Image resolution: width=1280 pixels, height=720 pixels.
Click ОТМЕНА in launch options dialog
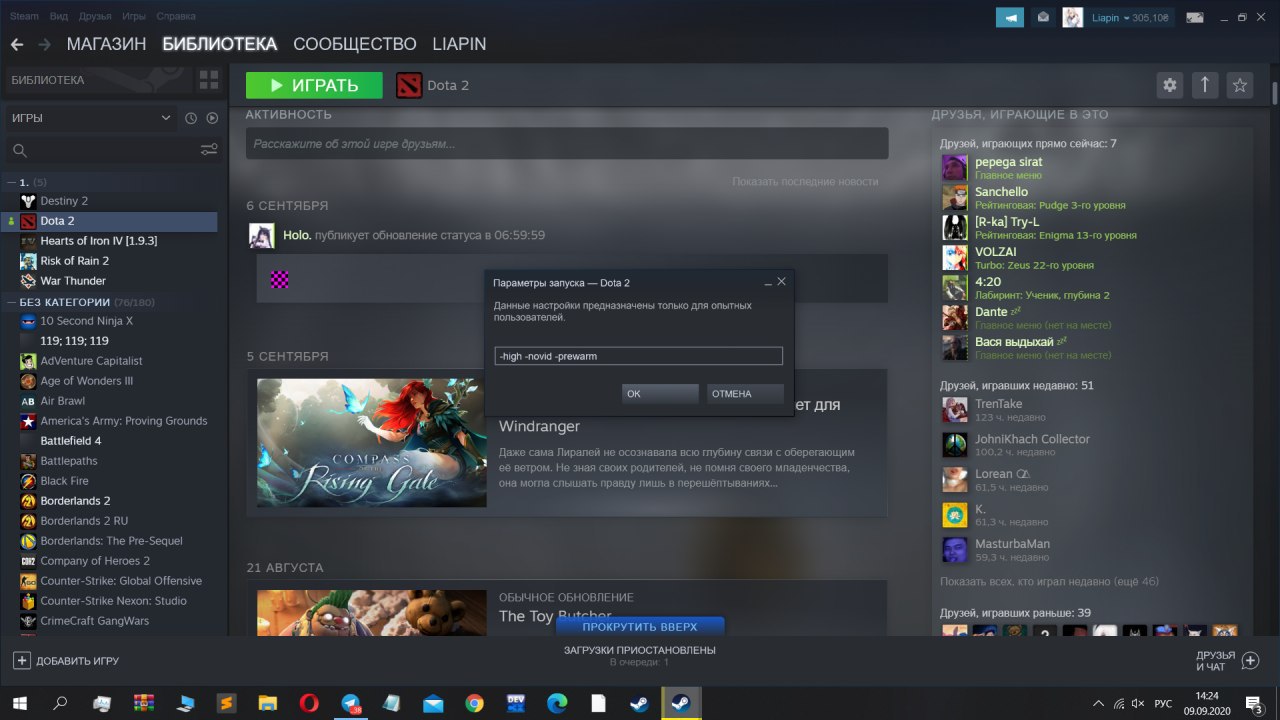(745, 394)
